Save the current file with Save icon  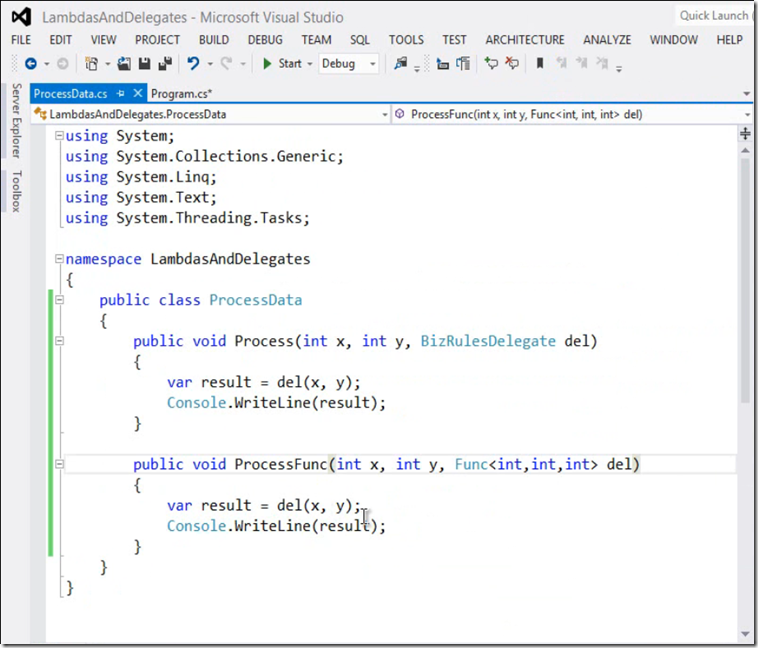[144, 63]
